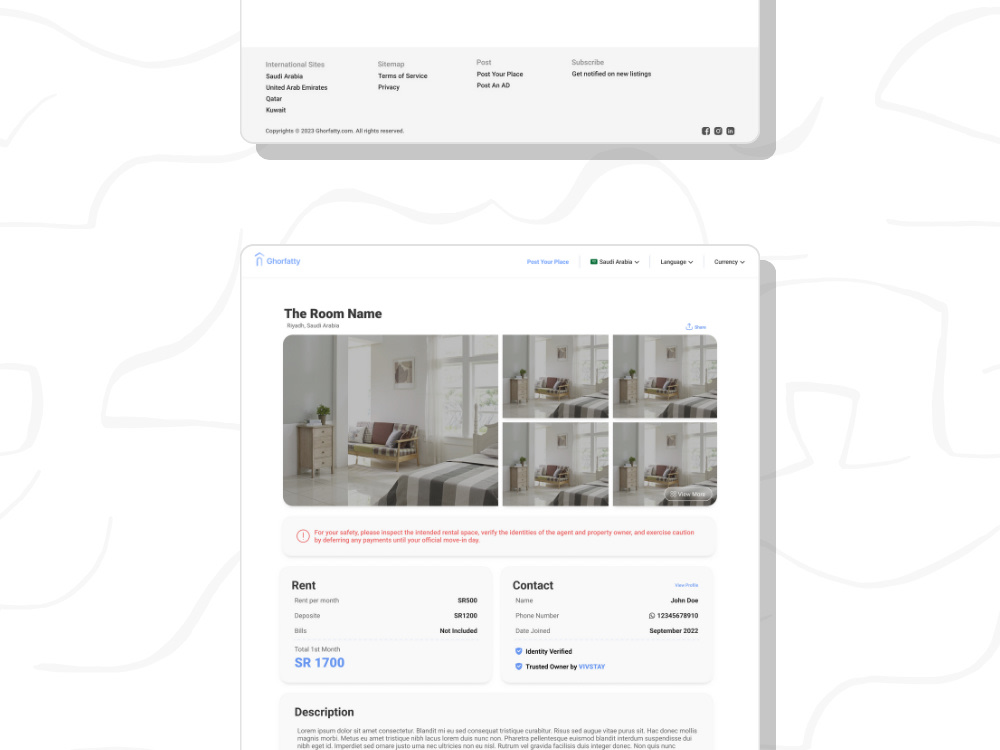Expand the Language dropdown

coord(677,262)
